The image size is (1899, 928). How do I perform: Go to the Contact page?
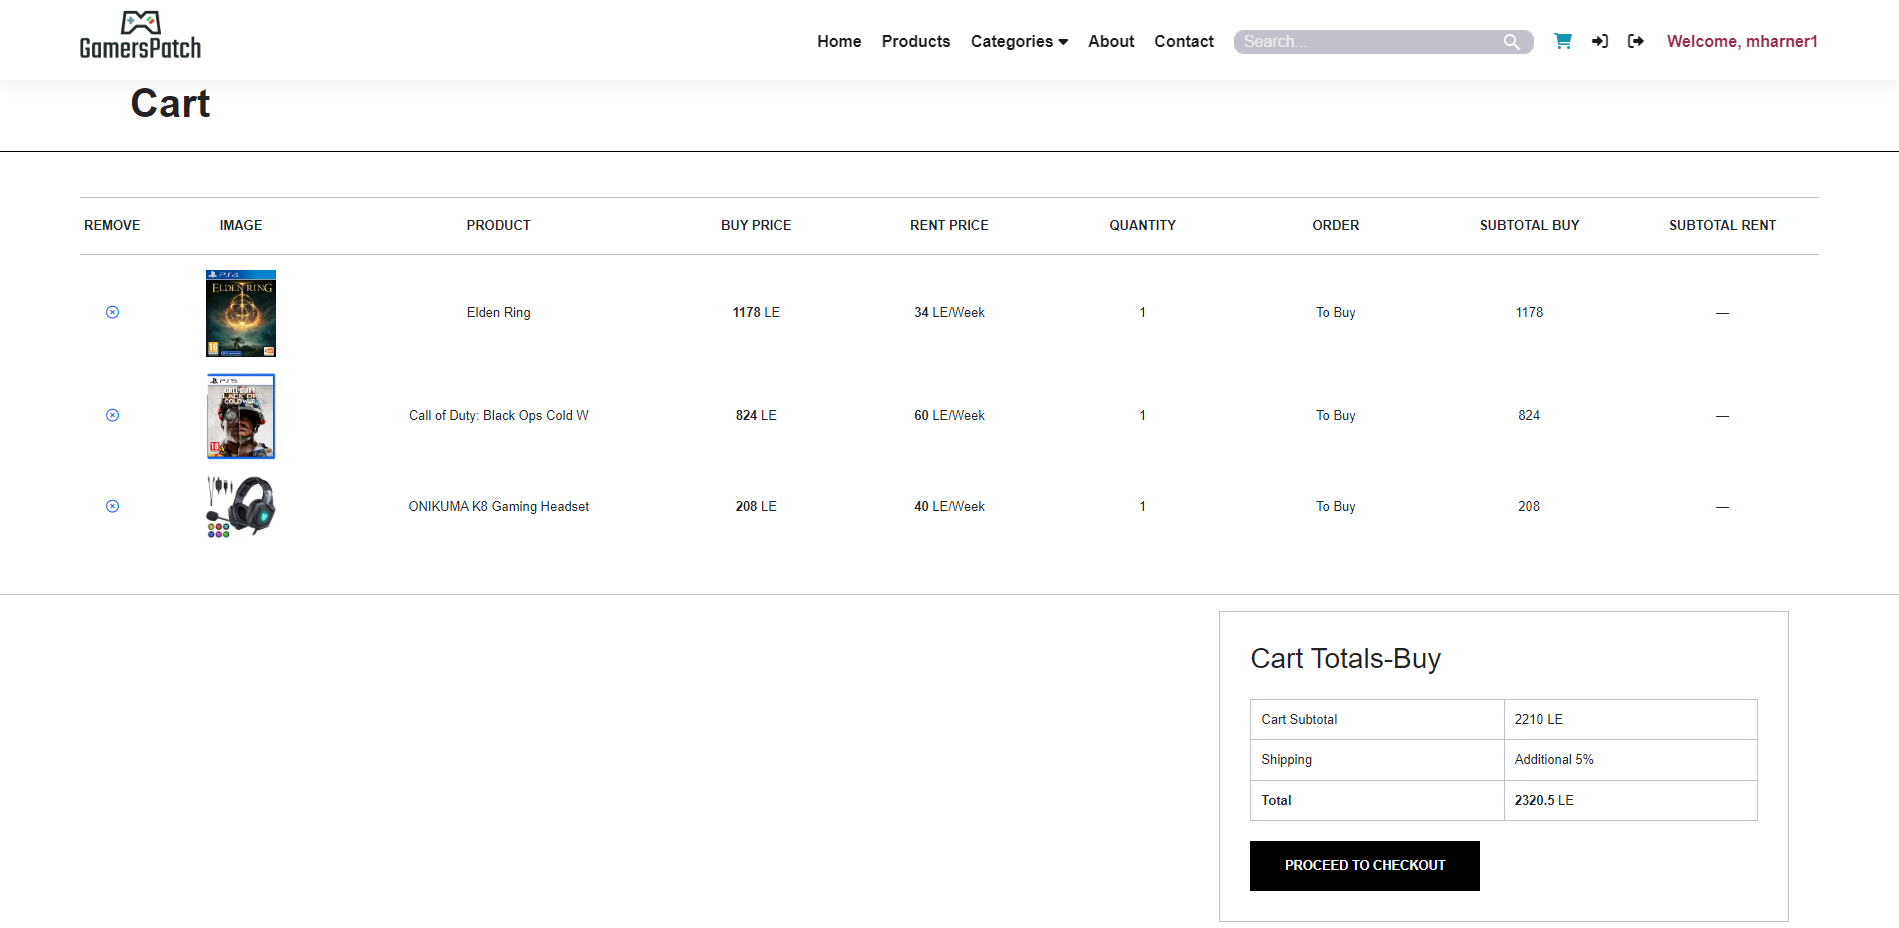pos(1183,41)
